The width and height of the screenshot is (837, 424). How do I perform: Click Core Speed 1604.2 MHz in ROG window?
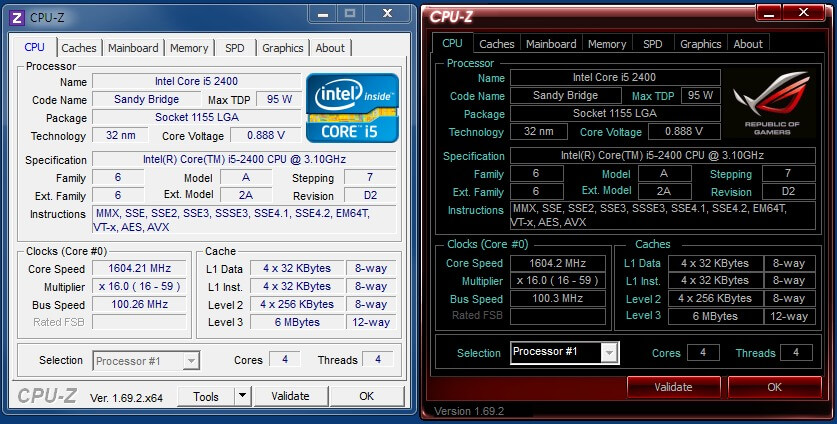pyautogui.click(x=557, y=263)
